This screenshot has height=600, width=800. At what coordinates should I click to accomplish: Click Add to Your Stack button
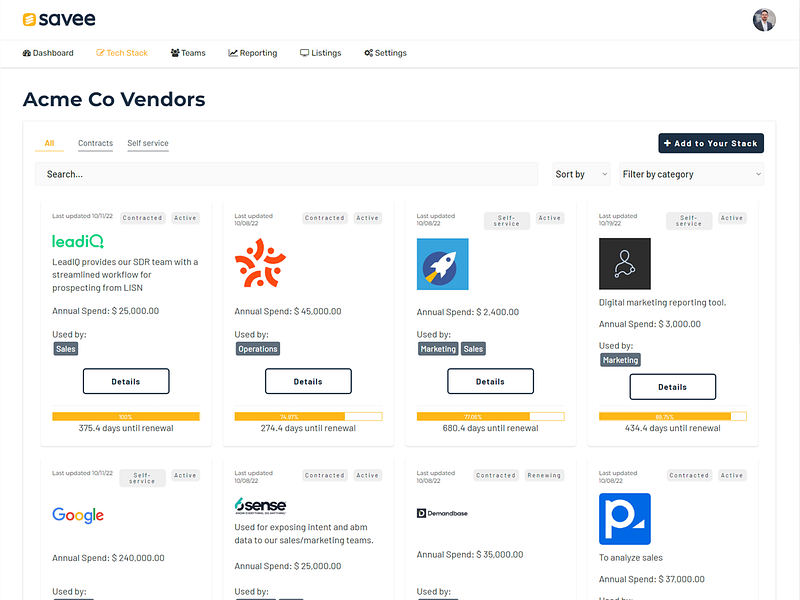pyautogui.click(x=711, y=143)
